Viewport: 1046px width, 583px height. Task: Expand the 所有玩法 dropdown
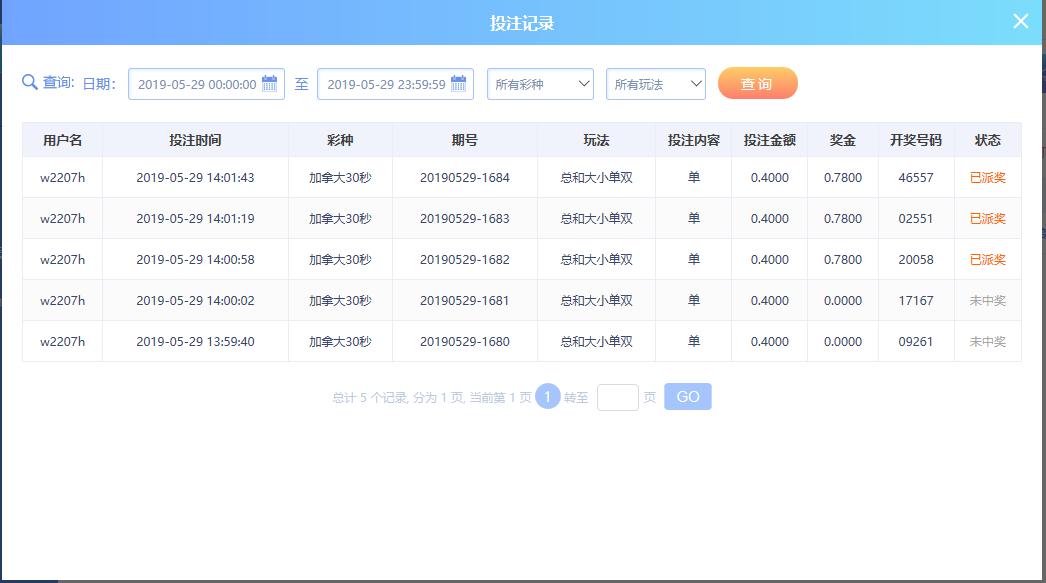(x=656, y=84)
